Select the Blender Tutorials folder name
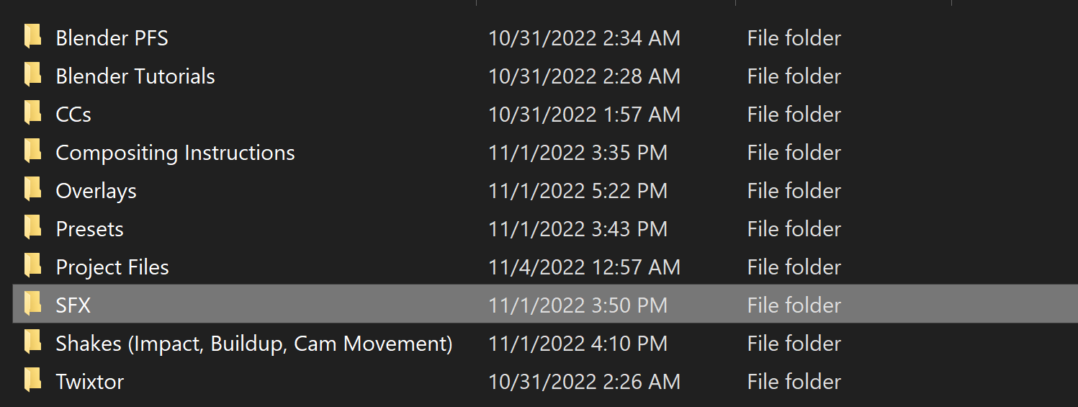This screenshot has height=407, width=1078. [135, 77]
